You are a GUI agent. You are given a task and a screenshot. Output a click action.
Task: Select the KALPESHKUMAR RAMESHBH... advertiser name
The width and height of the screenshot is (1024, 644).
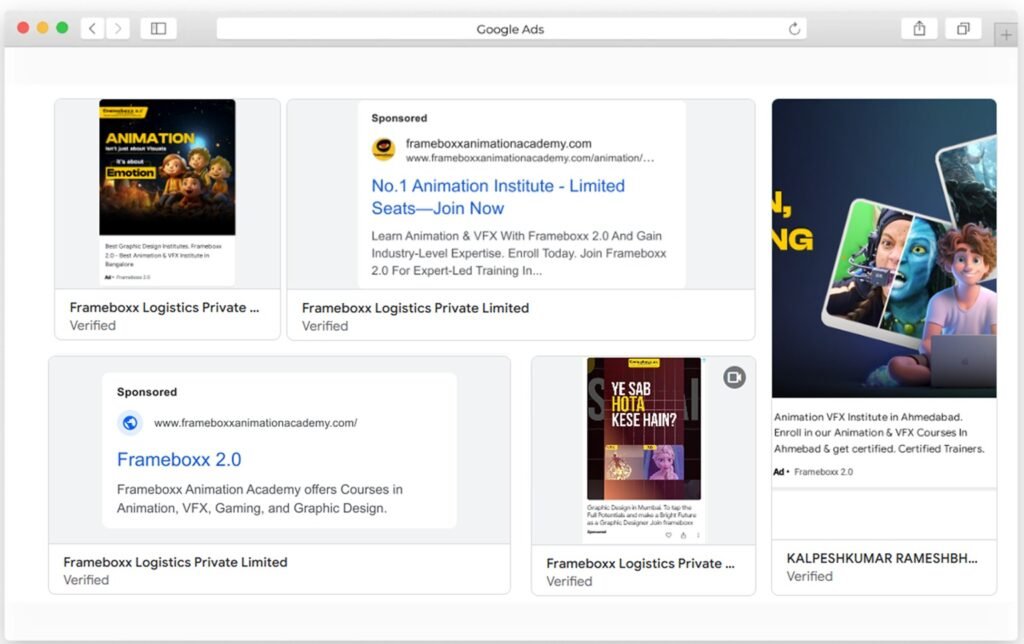[x=882, y=558]
